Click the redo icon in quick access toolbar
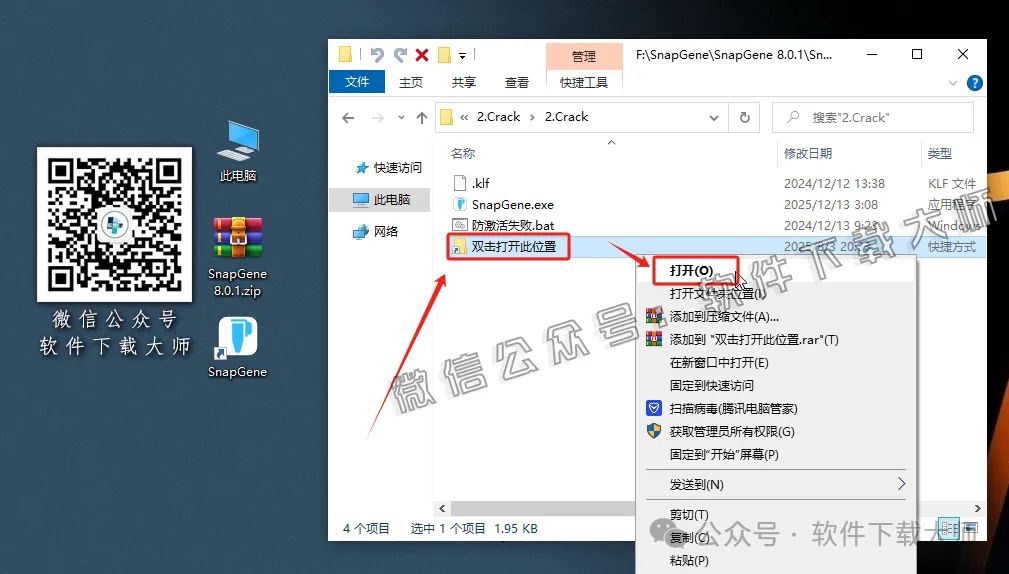Screen dimensions: 1009x574 (x=400, y=55)
